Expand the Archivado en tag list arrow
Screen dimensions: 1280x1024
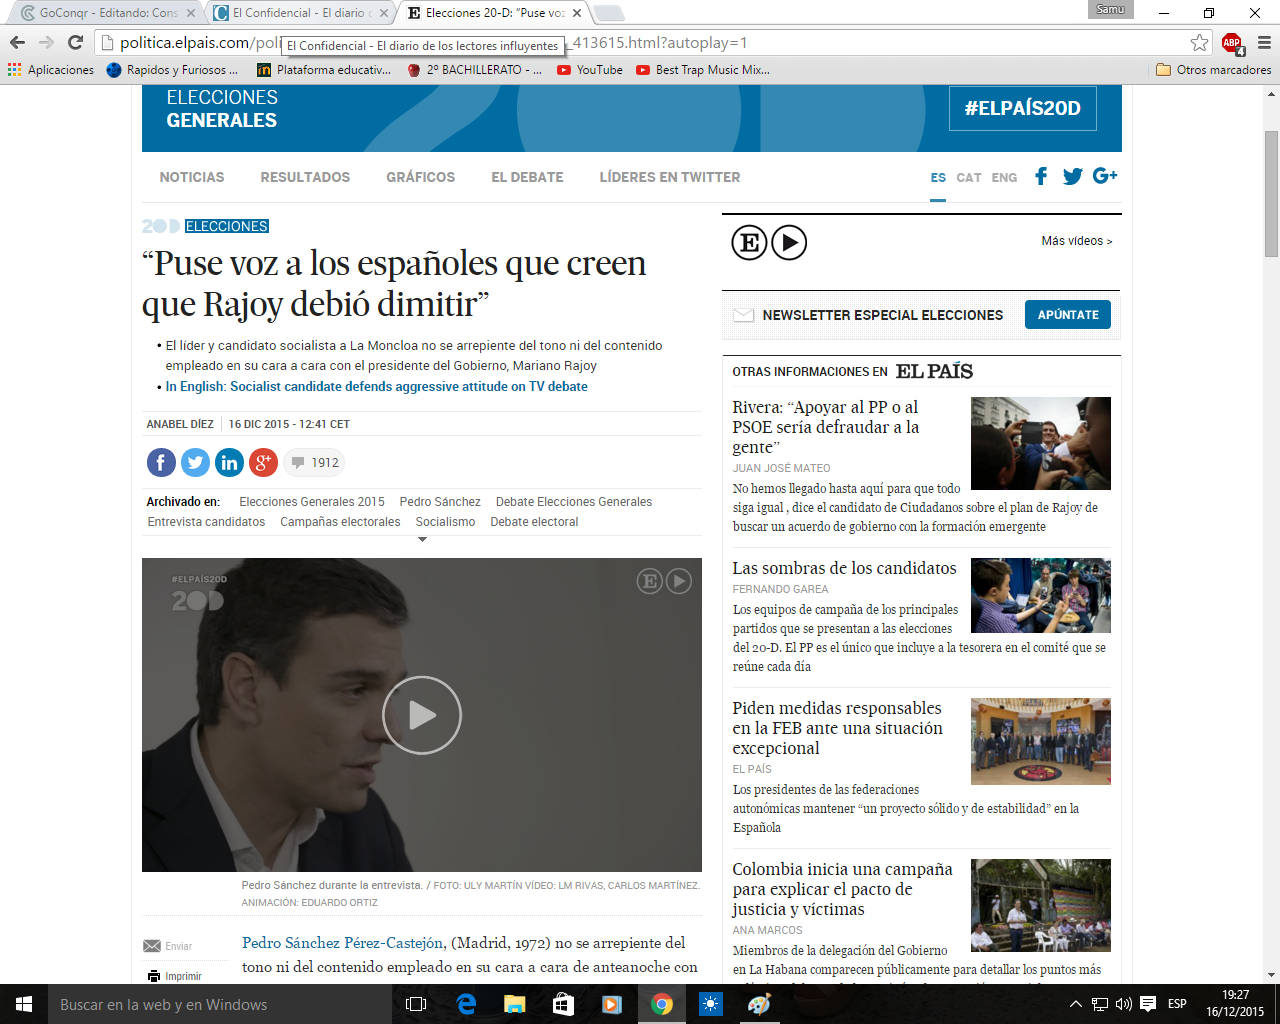[x=422, y=540]
